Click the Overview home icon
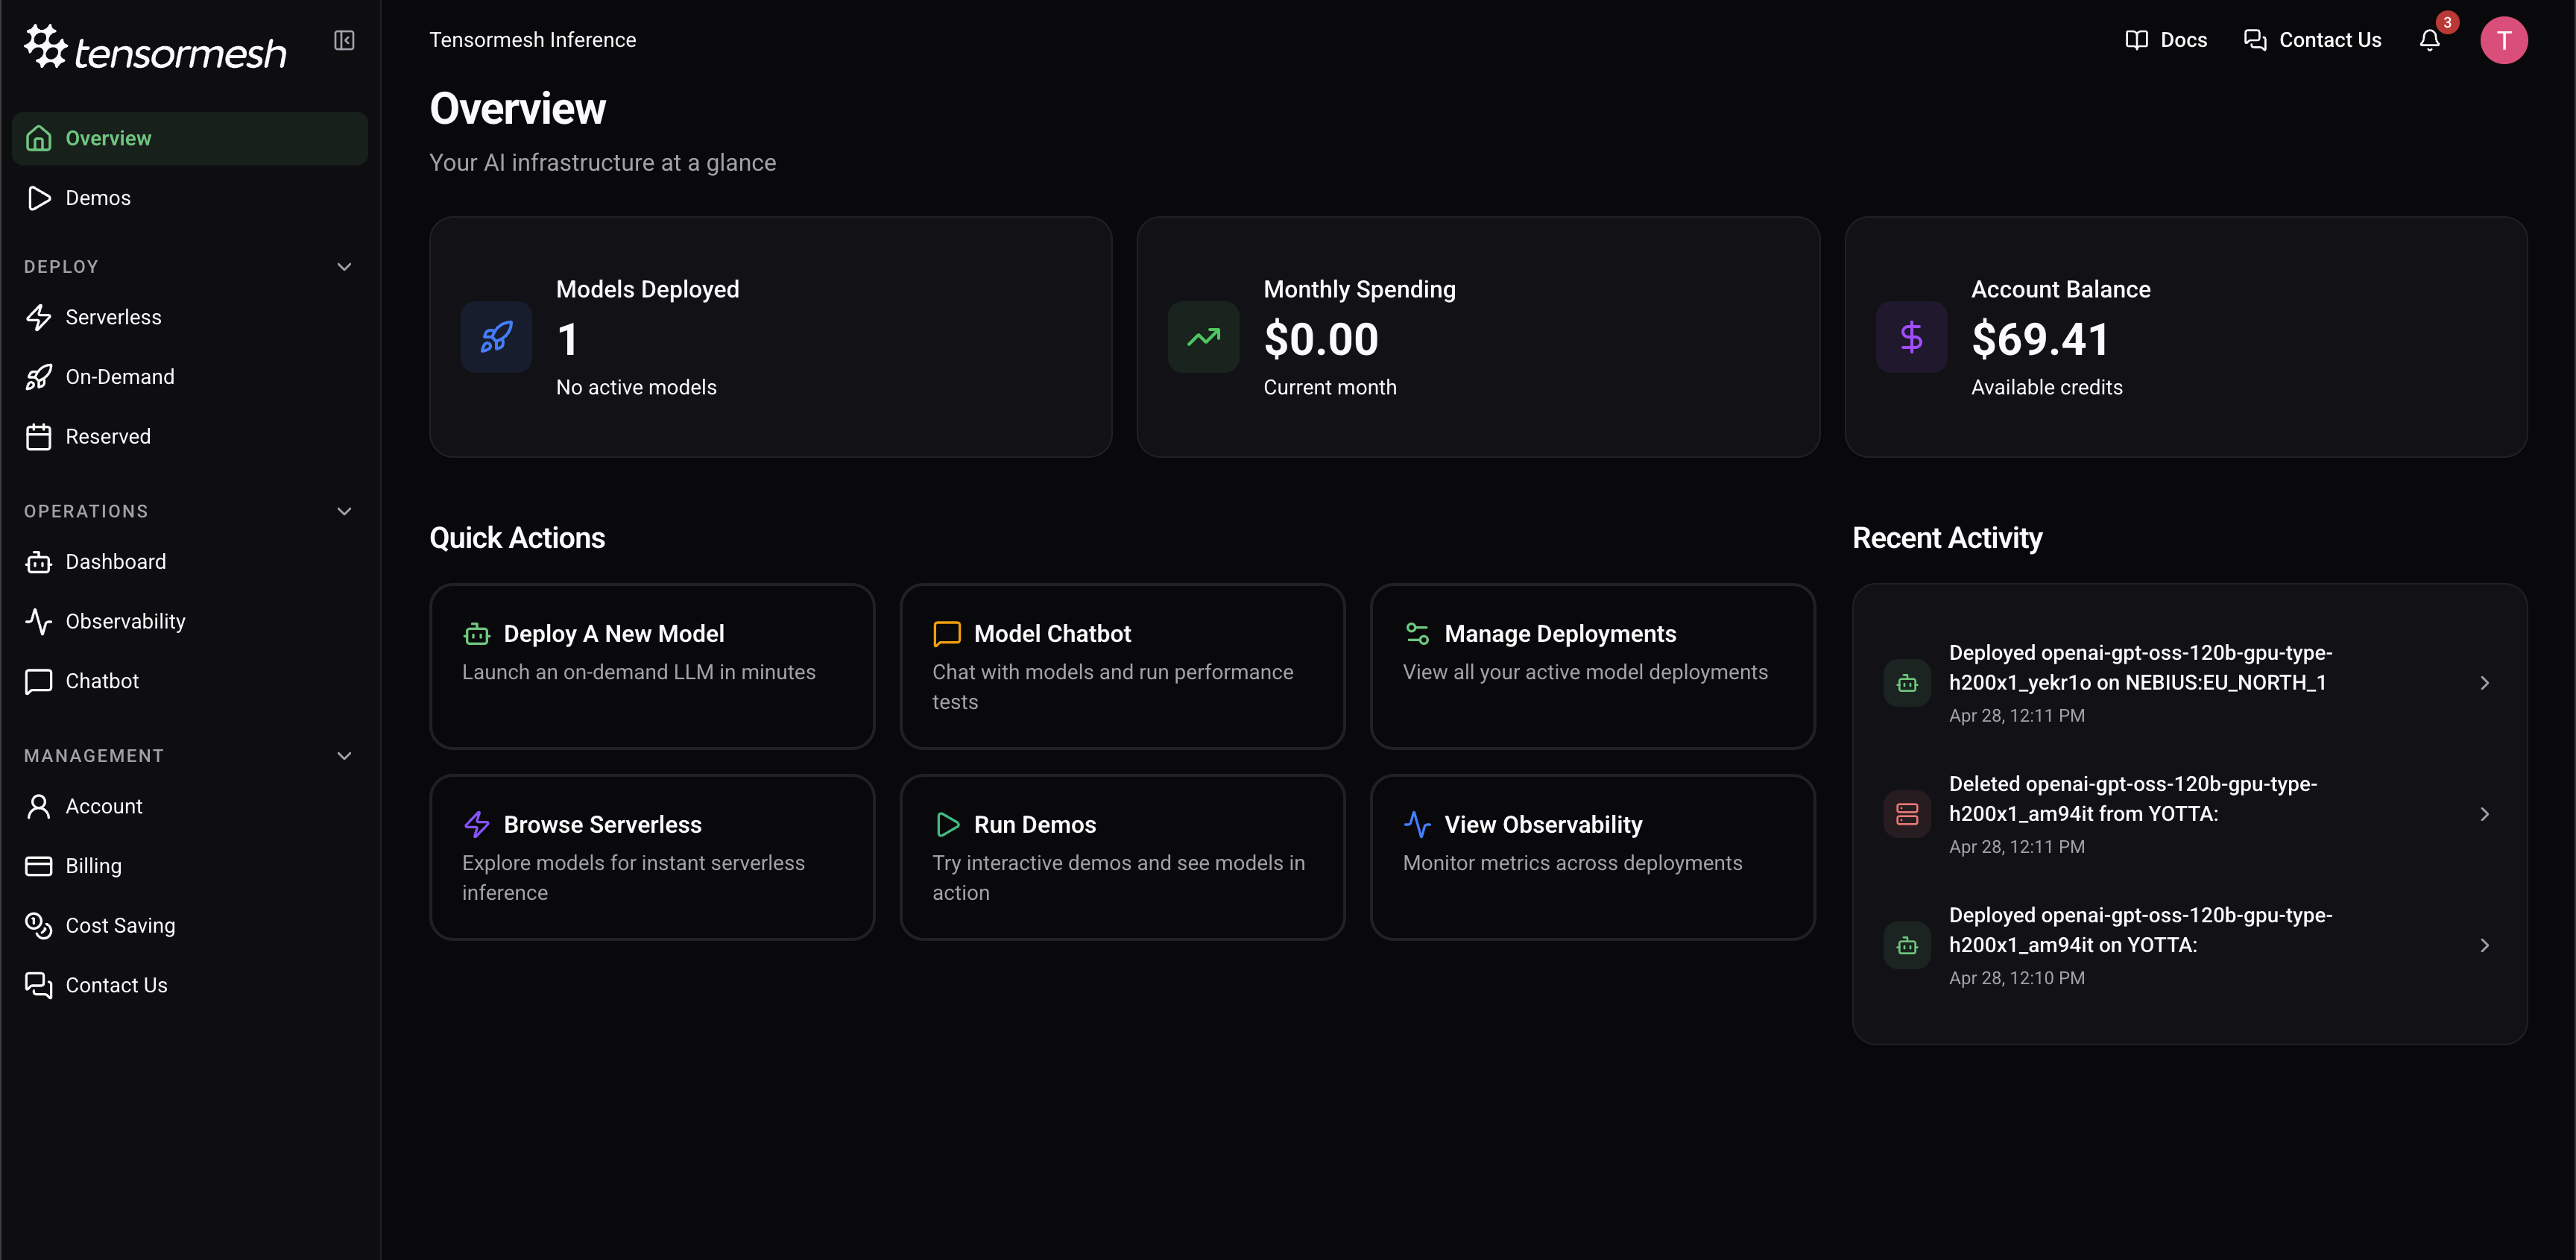 click(x=39, y=138)
